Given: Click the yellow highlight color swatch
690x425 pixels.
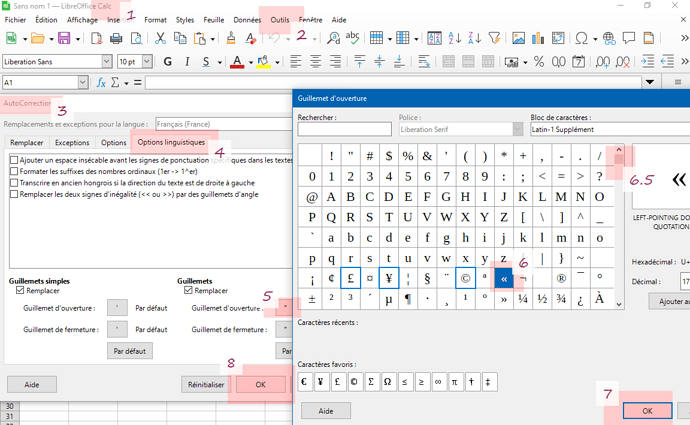Looking at the screenshot, I should (262, 61).
